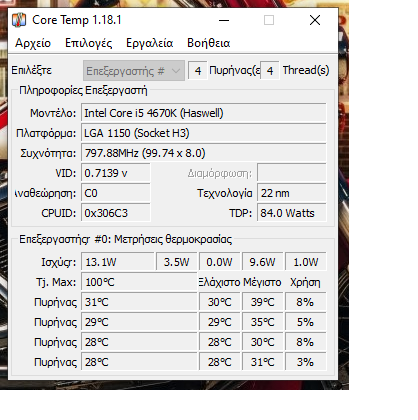The width and height of the screenshot is (418, 420).
Task: Click the TDP field showing 84.0 Watts
Action: pos(292,213)
